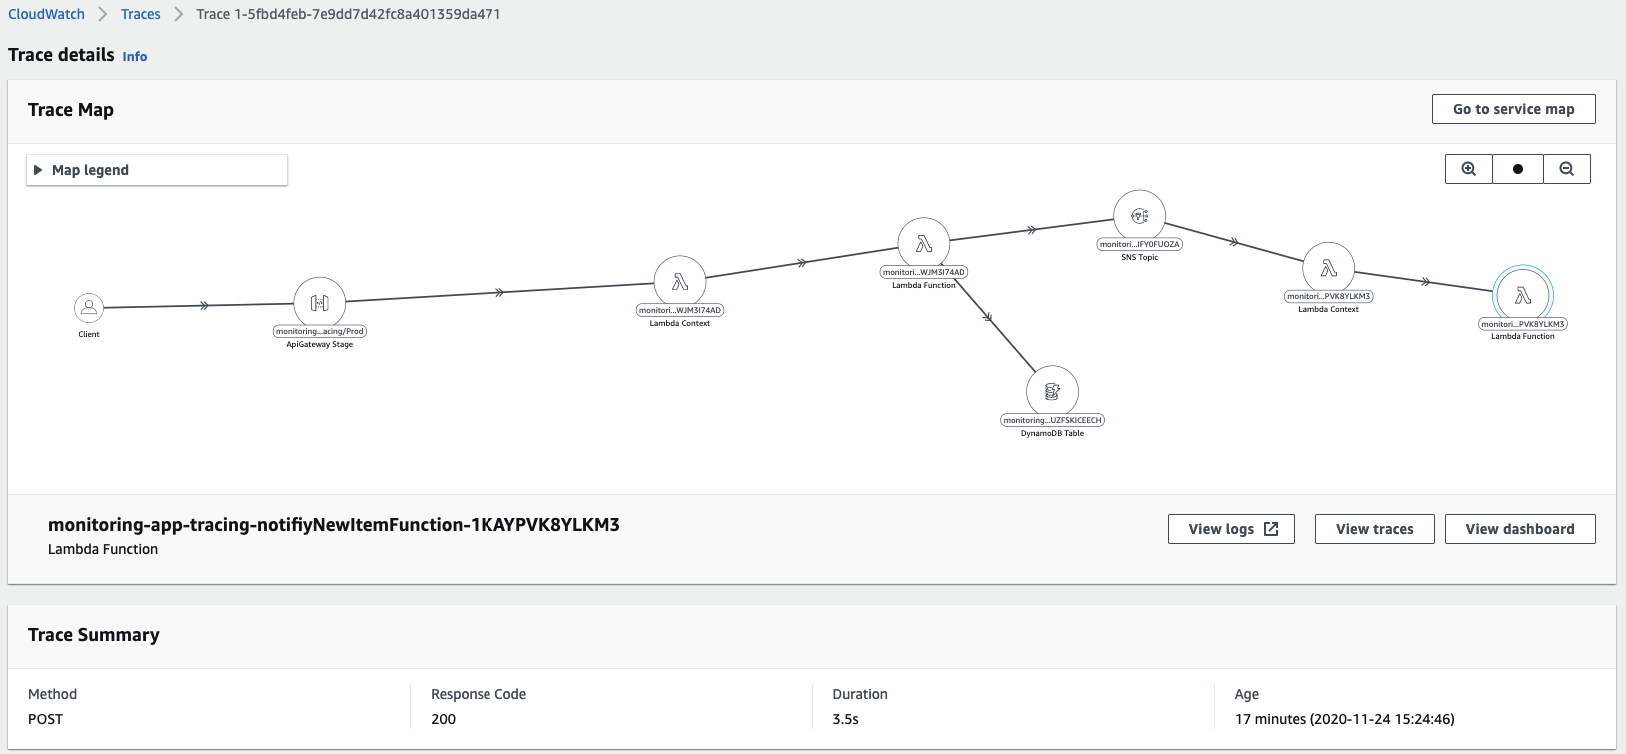Click the Trace ID breadcrumb text

click(348, 14)
